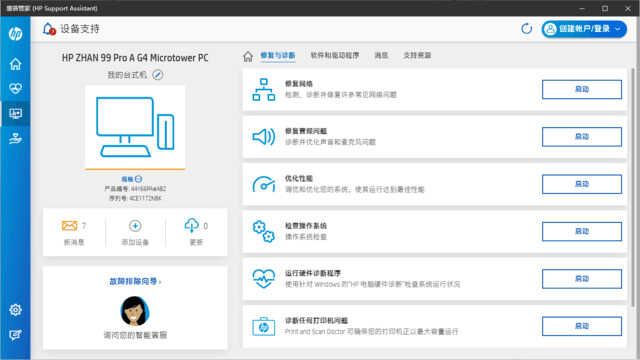The image size is (640, 360).
Task: Click the virtual assistant avatar
Action: (135, 311)
